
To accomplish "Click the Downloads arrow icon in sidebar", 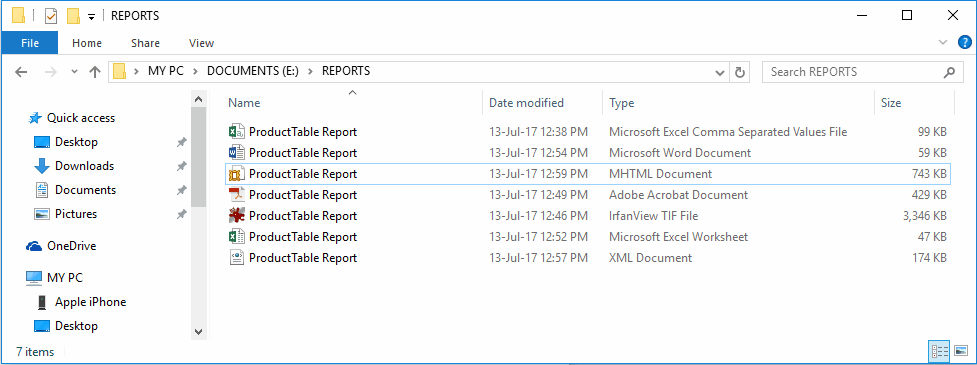I will point(42,166).
